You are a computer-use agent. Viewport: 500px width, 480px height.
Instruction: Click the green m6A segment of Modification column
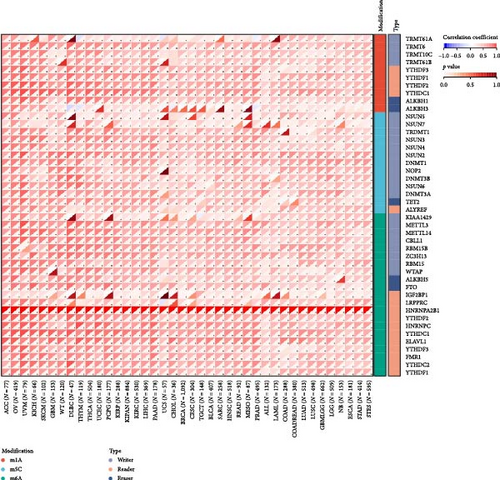(379, 294)
